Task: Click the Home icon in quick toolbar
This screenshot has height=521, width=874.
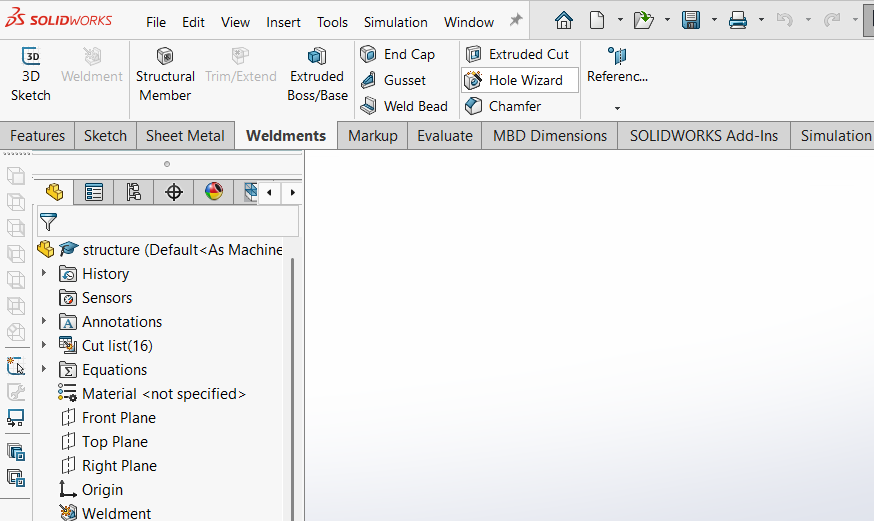Action: click(x=564, y=21)
